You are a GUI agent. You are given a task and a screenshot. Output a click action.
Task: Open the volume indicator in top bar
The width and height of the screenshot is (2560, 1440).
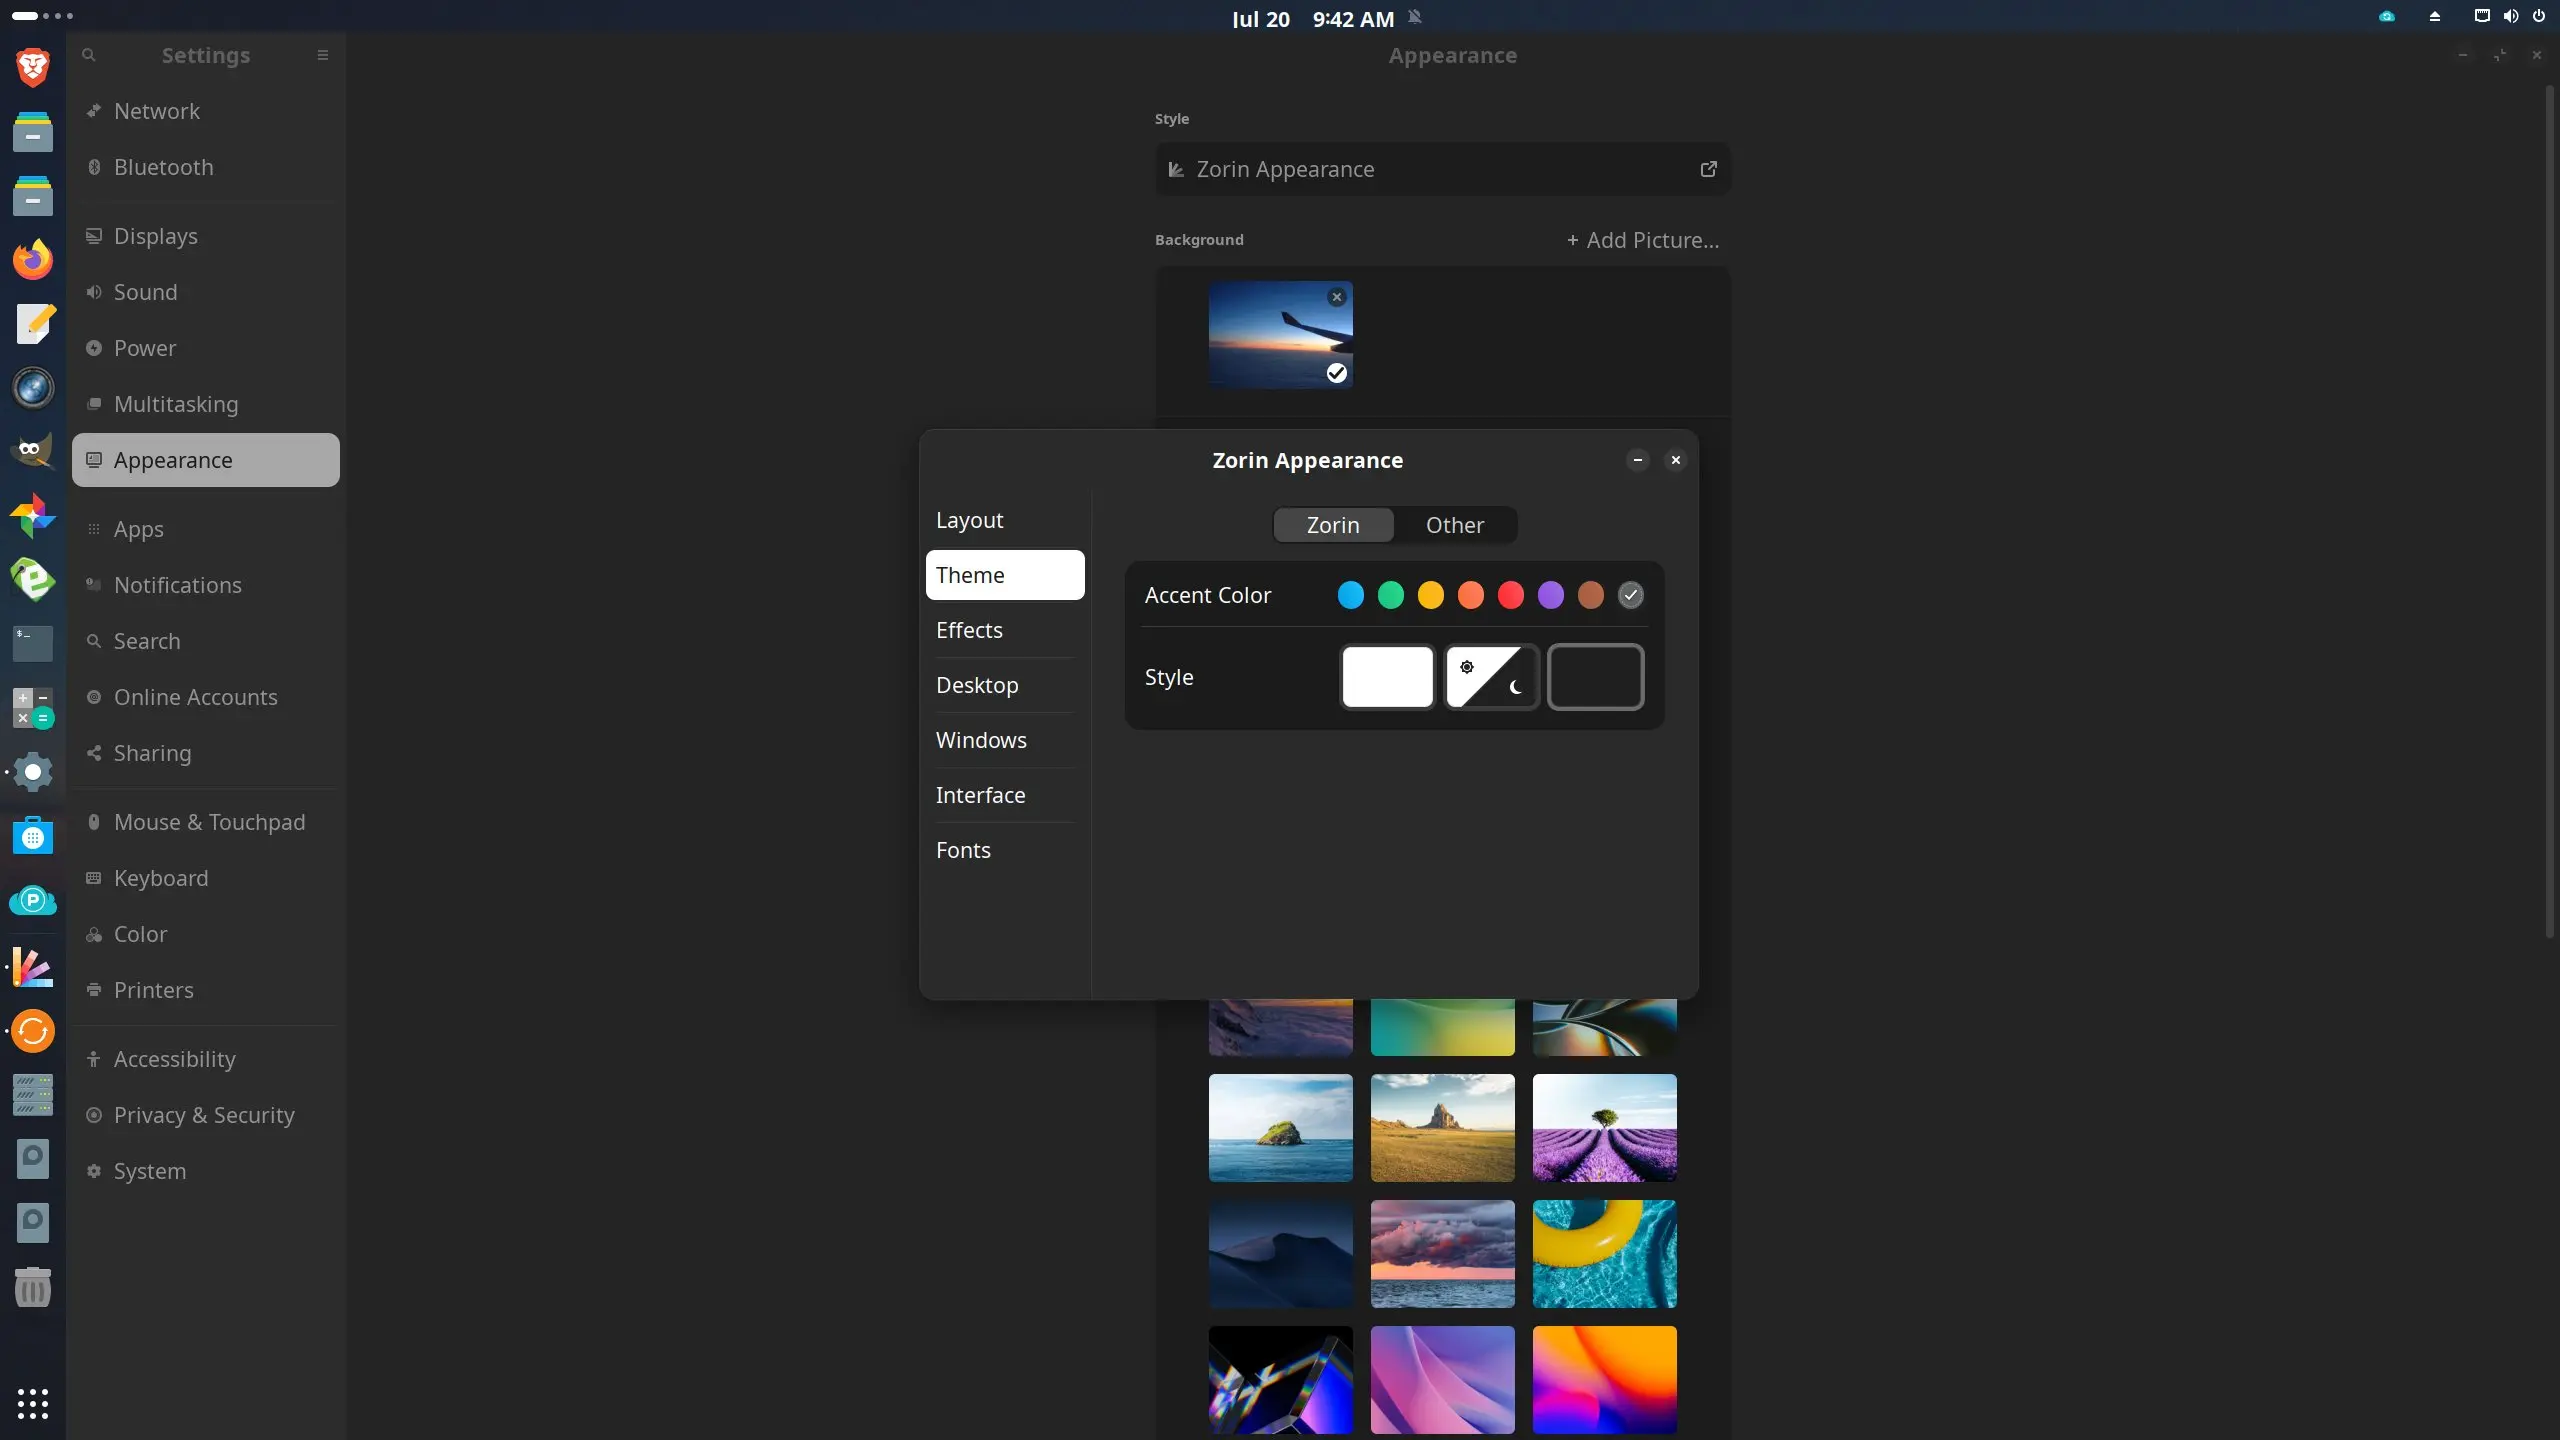pyautogui.click(x=2510, y=16)
